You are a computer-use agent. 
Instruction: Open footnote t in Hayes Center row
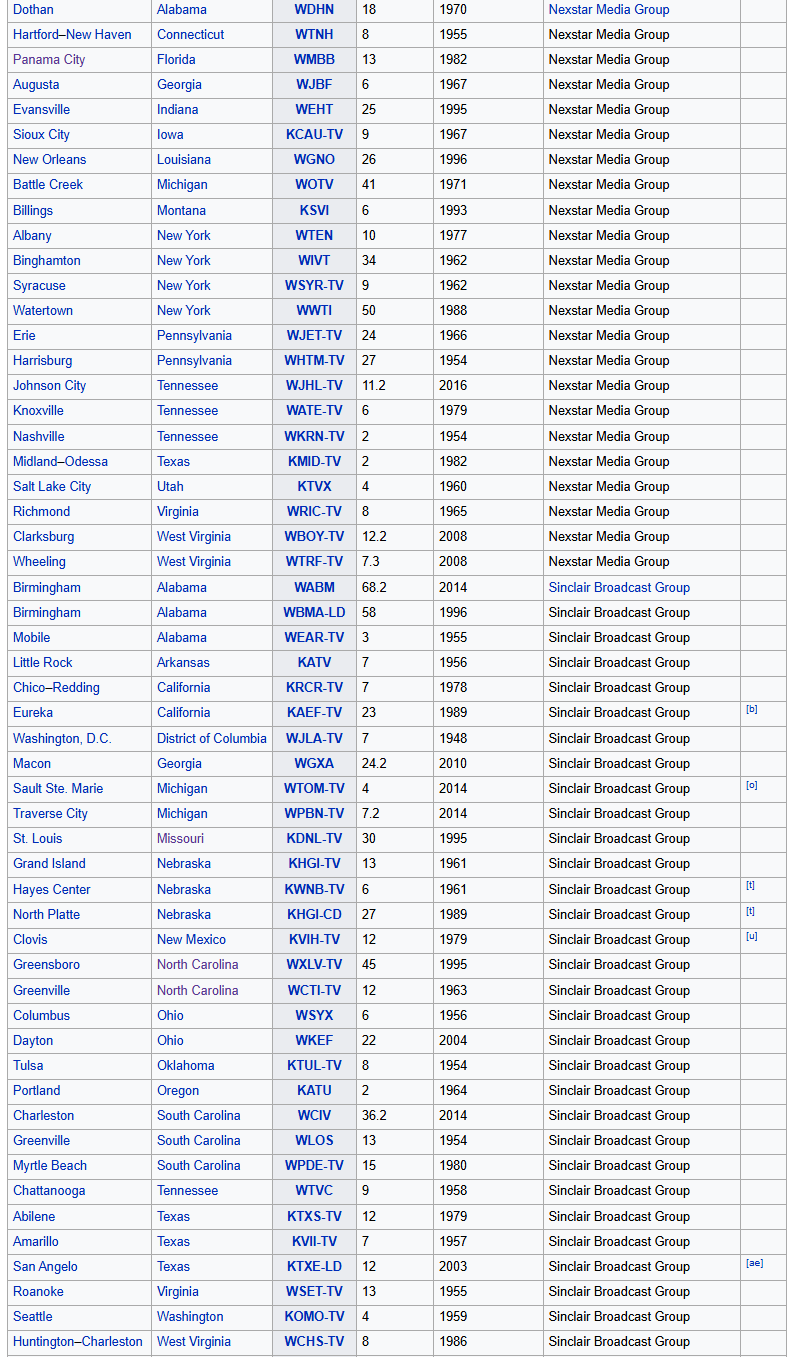click(750, 886)
